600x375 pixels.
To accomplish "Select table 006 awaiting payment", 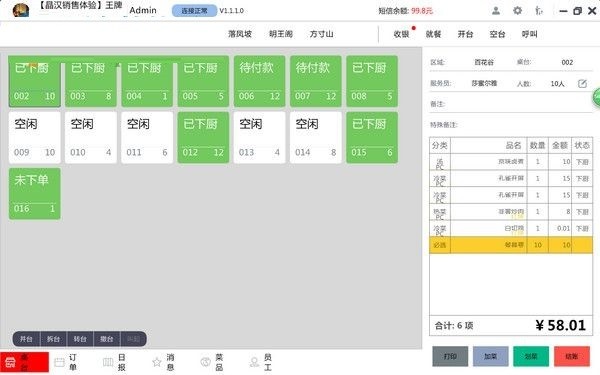I will (259, 82).
